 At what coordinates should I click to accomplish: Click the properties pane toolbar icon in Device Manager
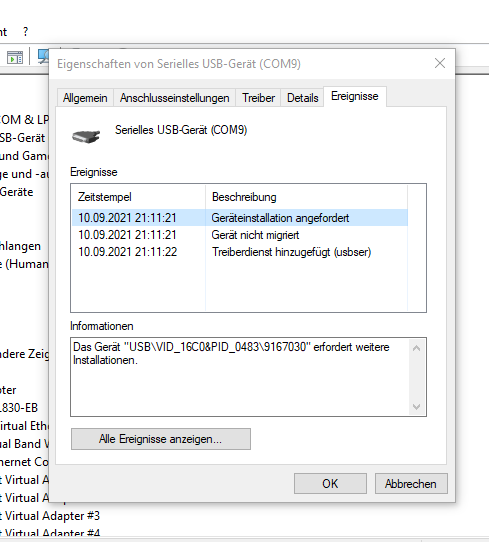pos(15,57)
